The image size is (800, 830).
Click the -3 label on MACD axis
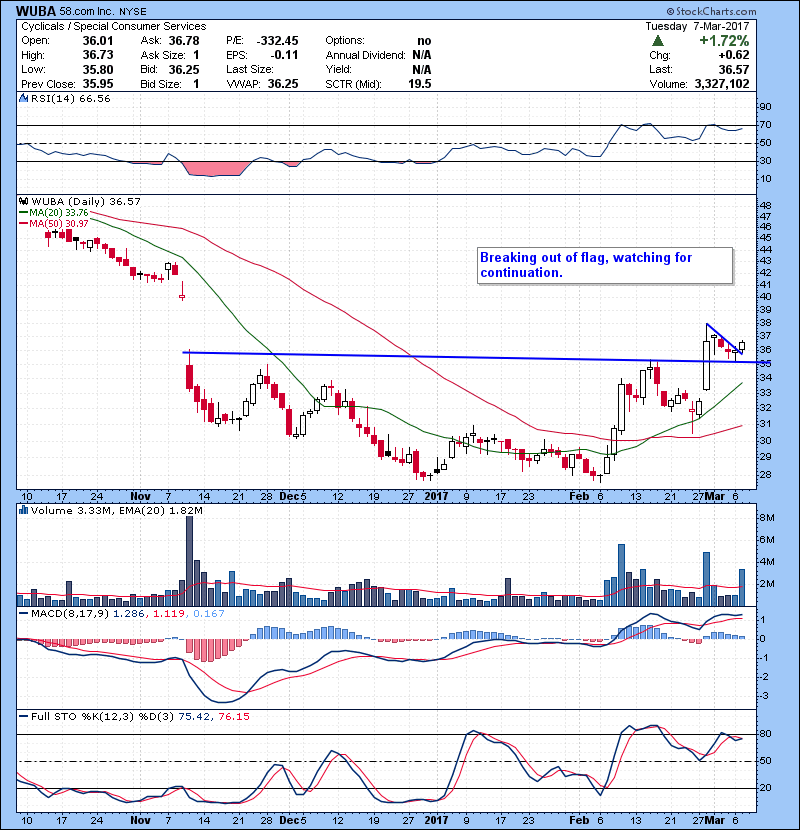[763, 696]
